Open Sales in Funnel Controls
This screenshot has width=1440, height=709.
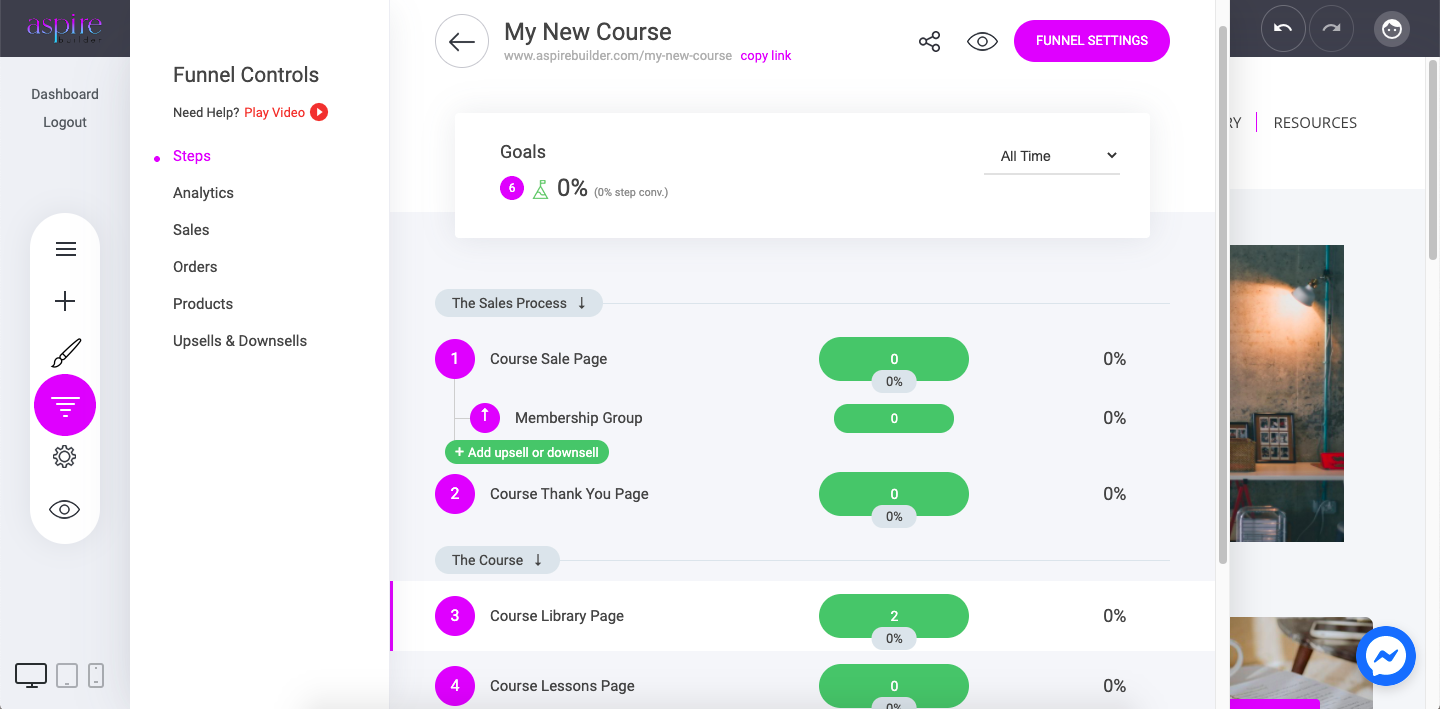tap(191, 230)
